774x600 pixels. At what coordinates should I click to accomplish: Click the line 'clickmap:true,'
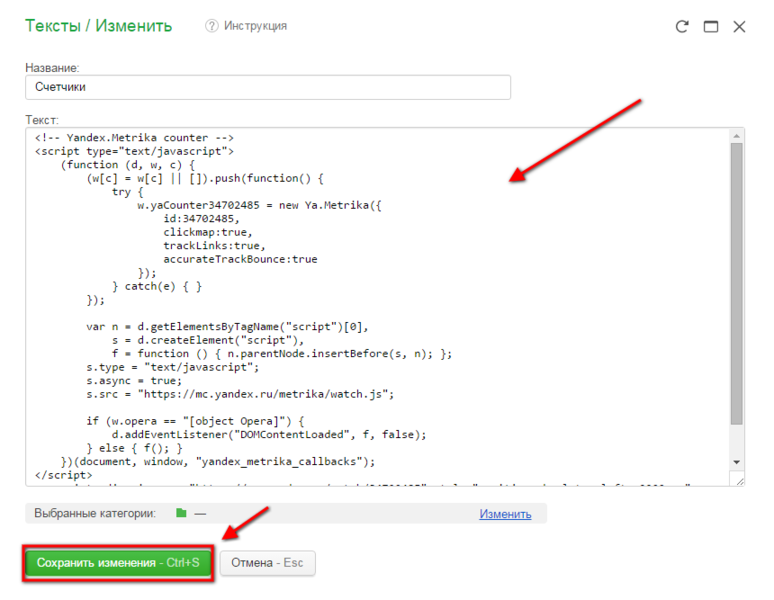pos(208,232)
